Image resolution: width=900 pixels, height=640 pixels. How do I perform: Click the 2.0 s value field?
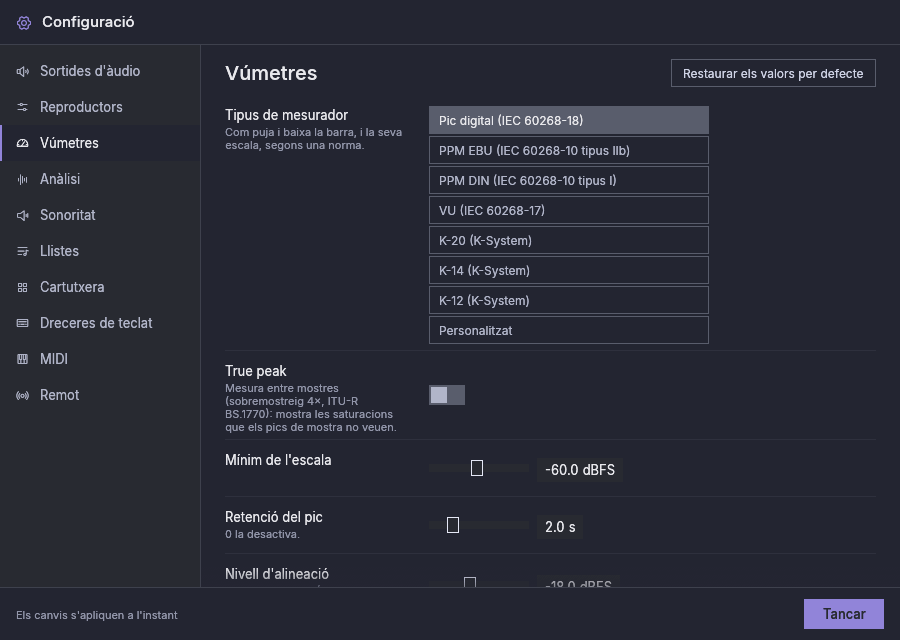pyautogui.click(x=560, y=527)
